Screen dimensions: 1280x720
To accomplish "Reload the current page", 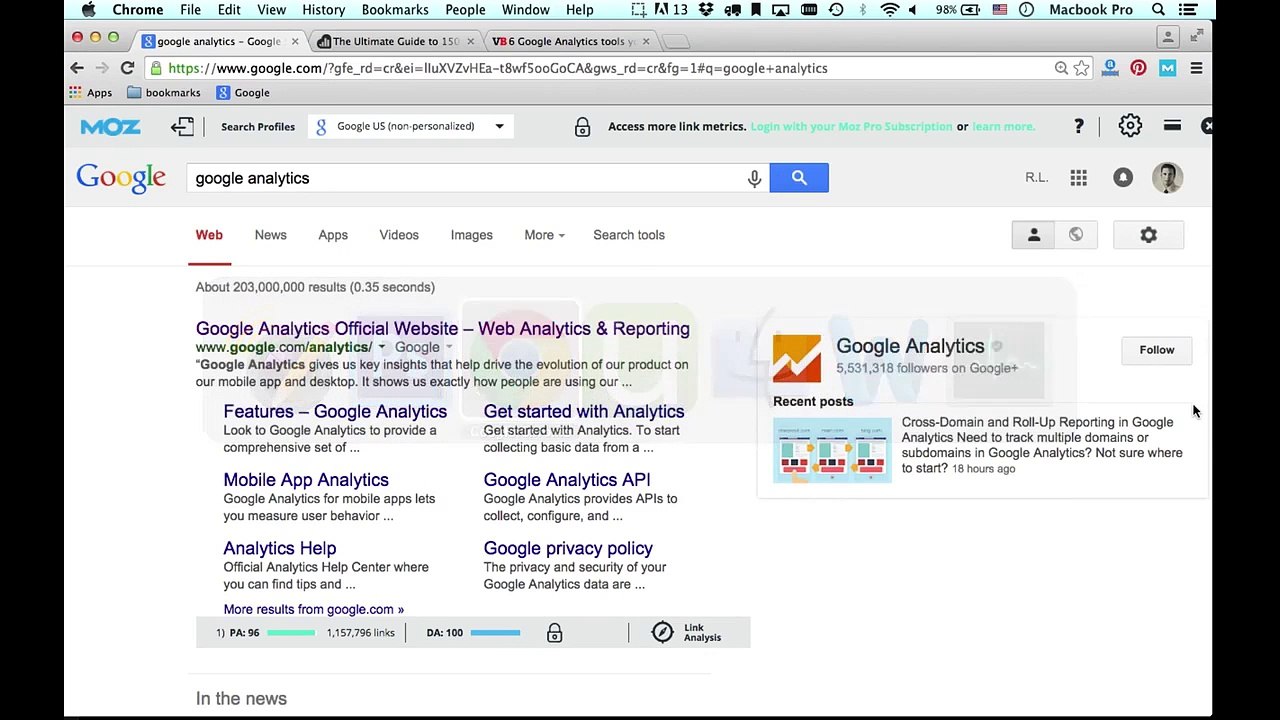I will [x=127, y=68].
